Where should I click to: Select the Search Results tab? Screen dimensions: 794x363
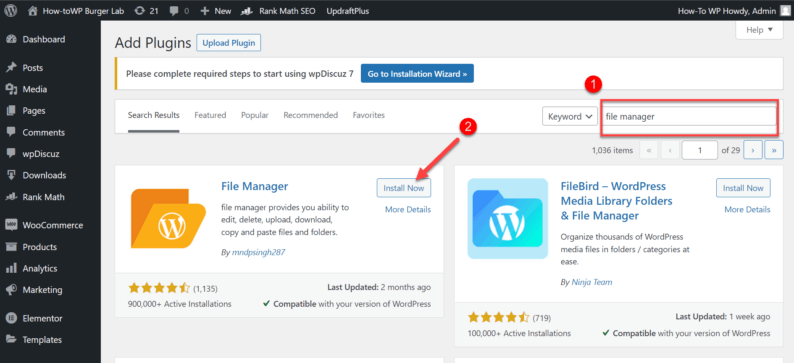coord(153,115)
